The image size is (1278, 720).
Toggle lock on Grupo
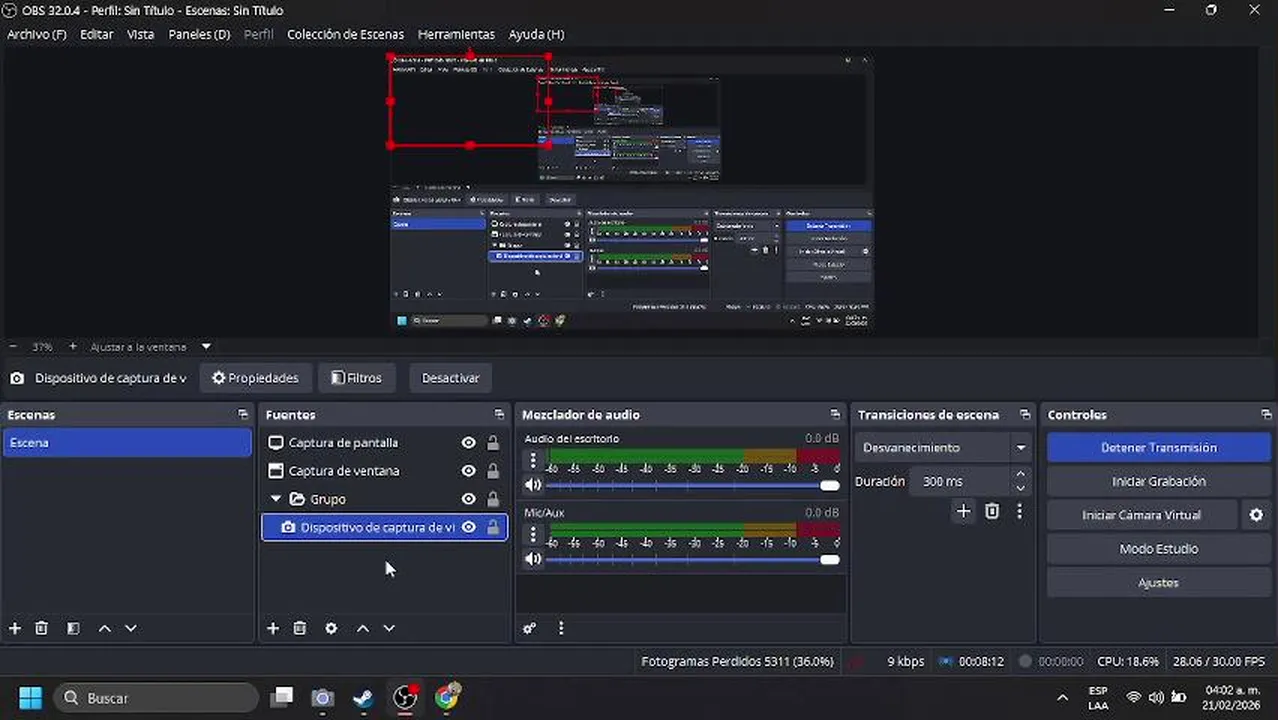(x=493, y=499)
